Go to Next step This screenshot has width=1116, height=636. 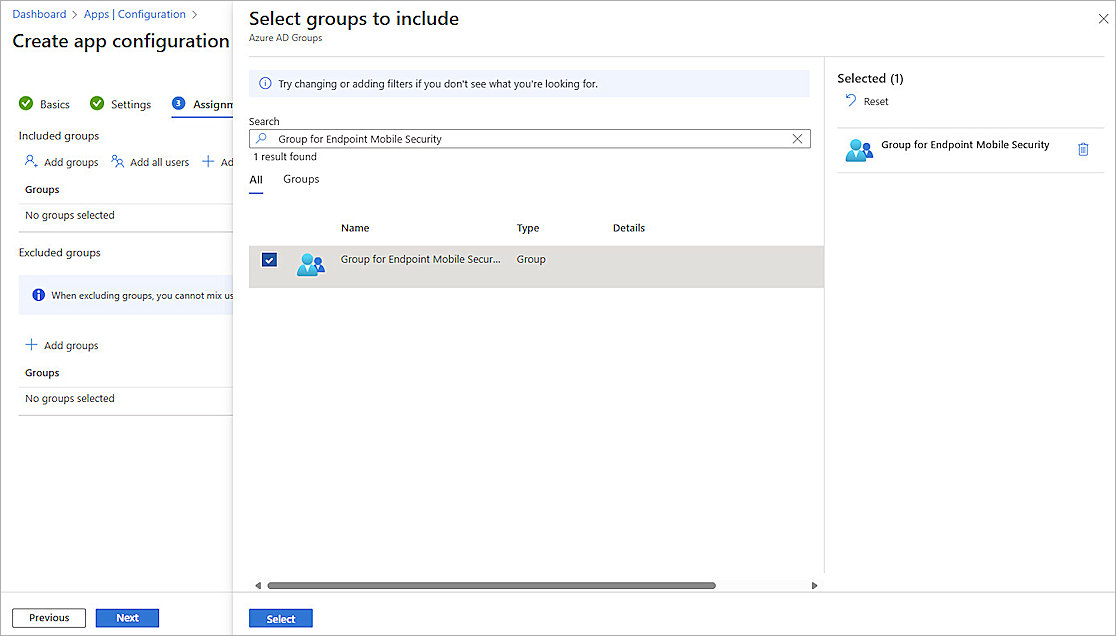[127, 618]
